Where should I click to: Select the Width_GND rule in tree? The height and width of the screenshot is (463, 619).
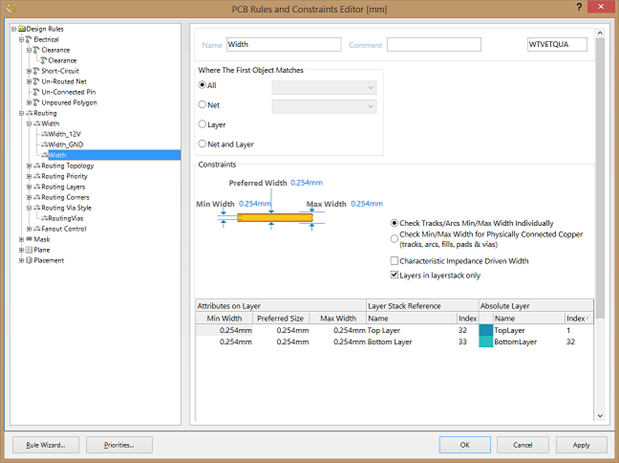point(65,145)
